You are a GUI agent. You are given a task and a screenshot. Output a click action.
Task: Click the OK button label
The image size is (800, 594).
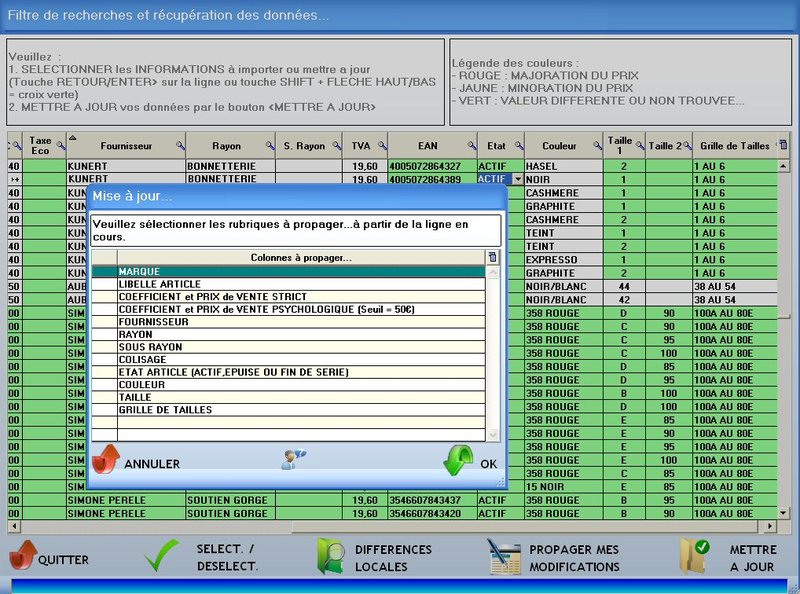(488, 464)
